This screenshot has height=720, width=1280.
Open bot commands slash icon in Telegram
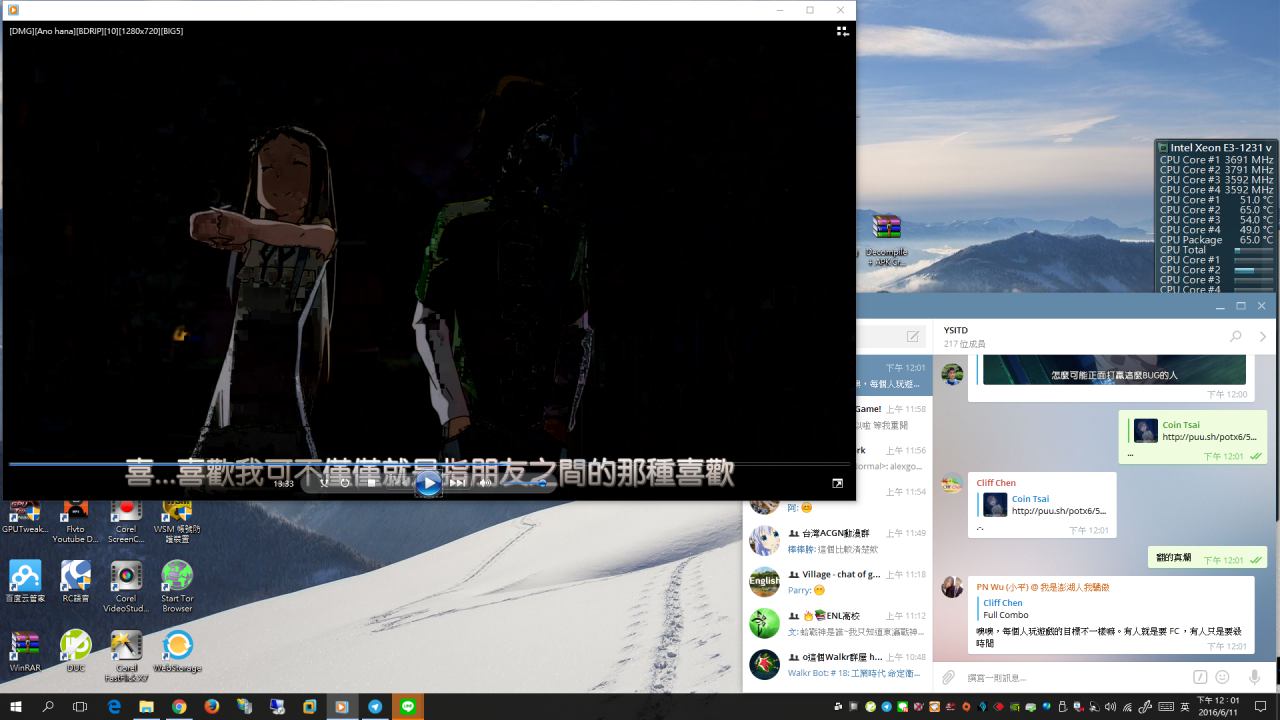coord(1200,678)
